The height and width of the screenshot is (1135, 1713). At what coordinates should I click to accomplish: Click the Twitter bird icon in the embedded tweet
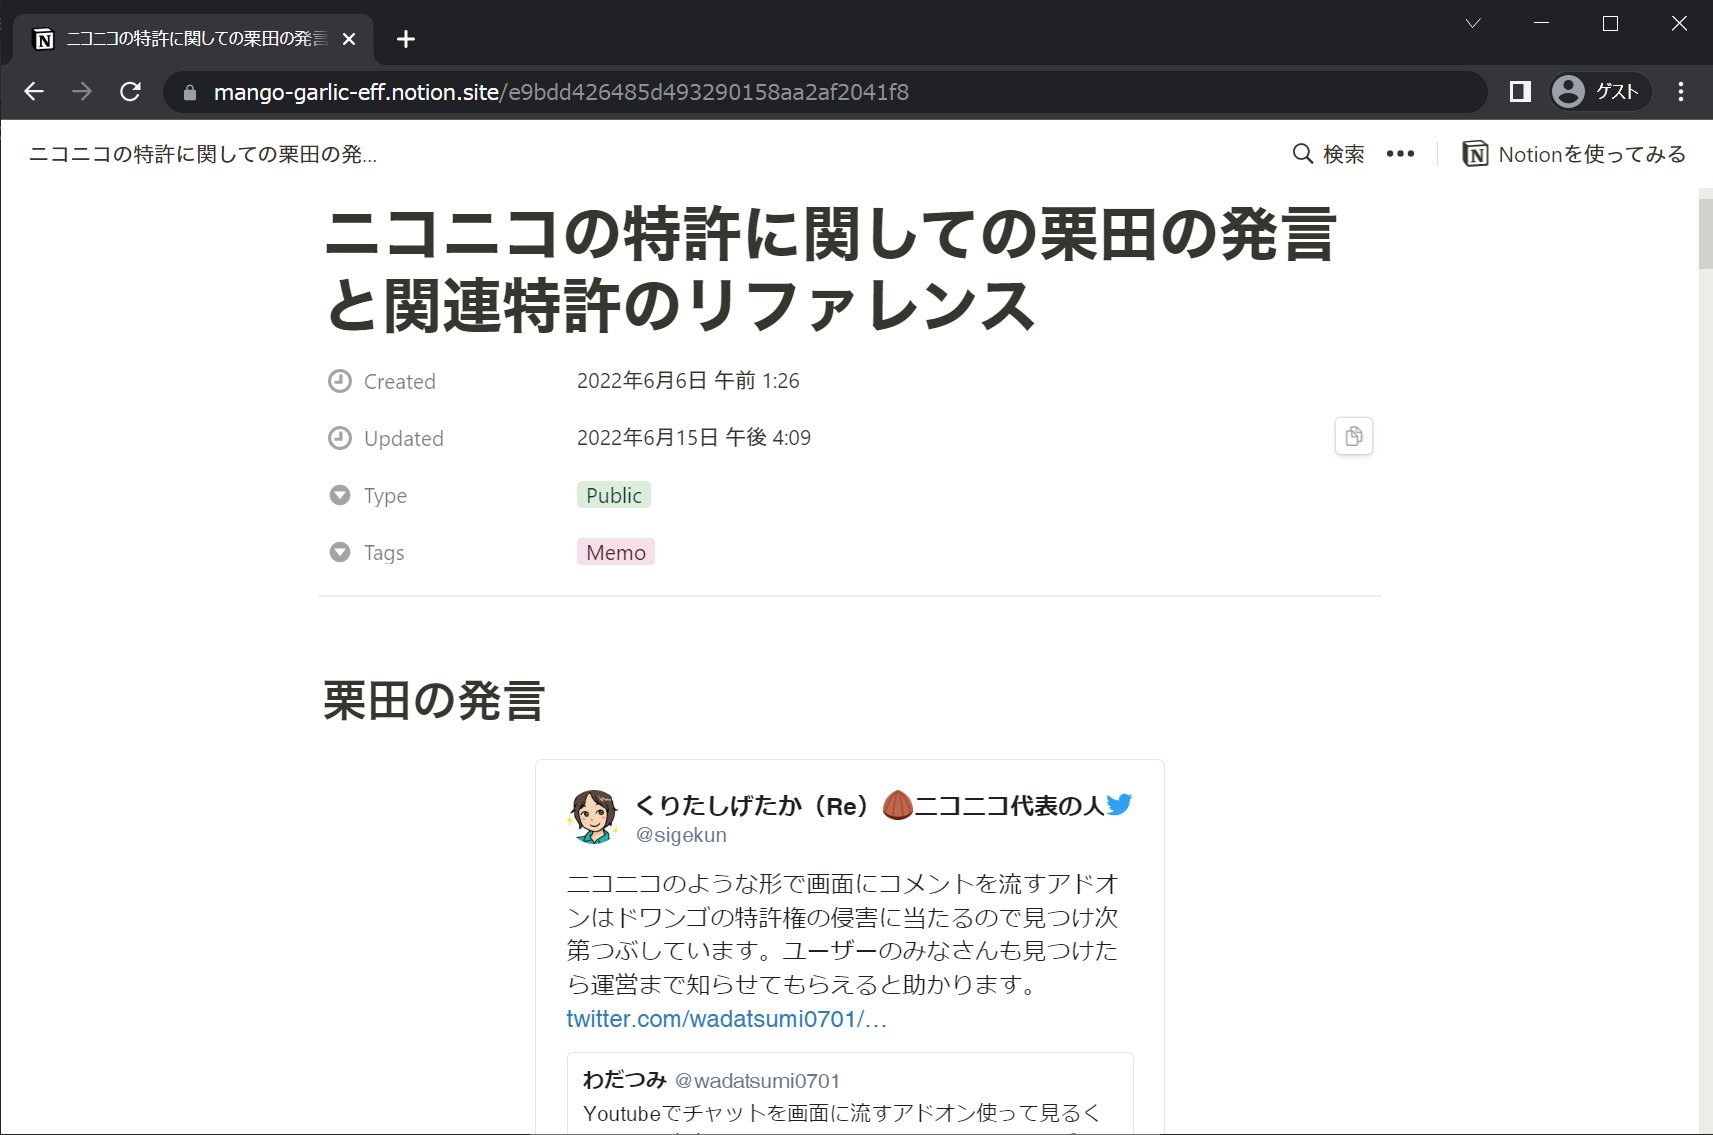tap(1121, 804)
